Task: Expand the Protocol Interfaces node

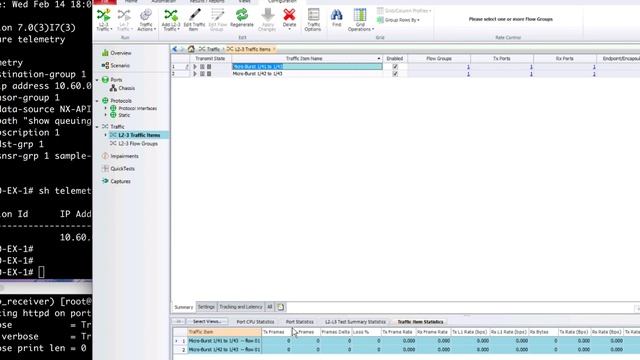Action: [106, 109]
